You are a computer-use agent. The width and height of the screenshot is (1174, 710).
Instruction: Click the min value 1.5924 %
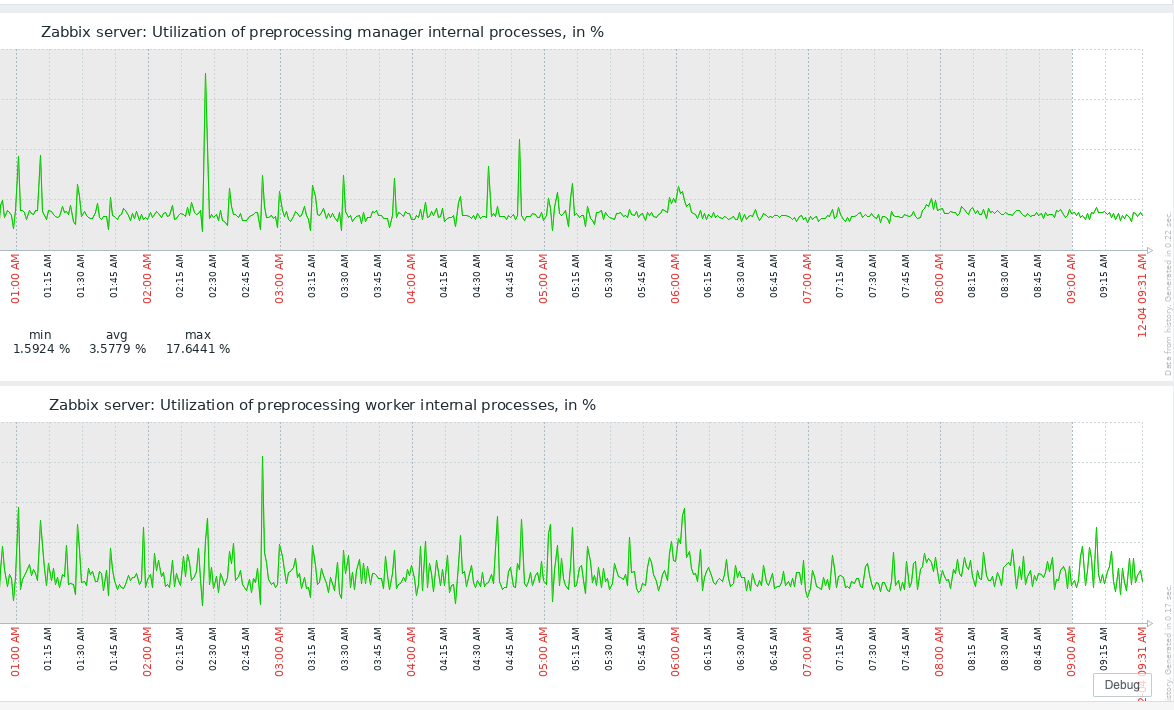pyautogui.click(x=41, y=349)
